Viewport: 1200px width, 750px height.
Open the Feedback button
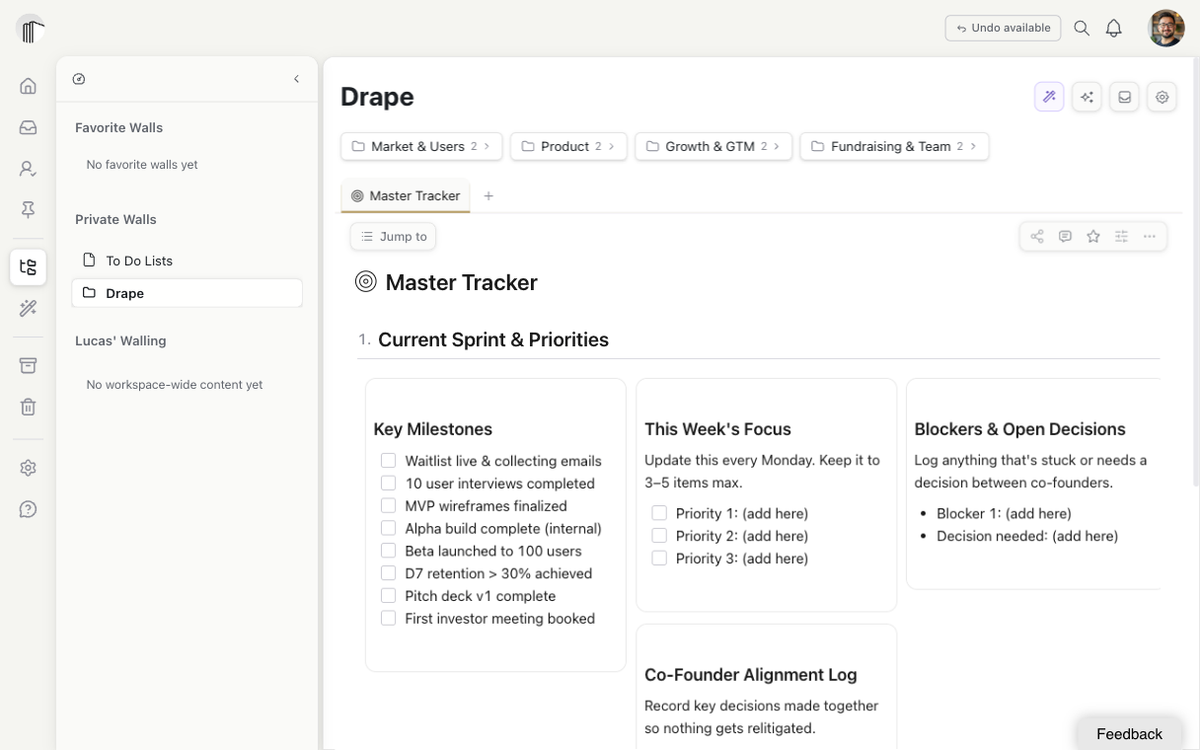pyautogui.click(x=1129, y=734)
